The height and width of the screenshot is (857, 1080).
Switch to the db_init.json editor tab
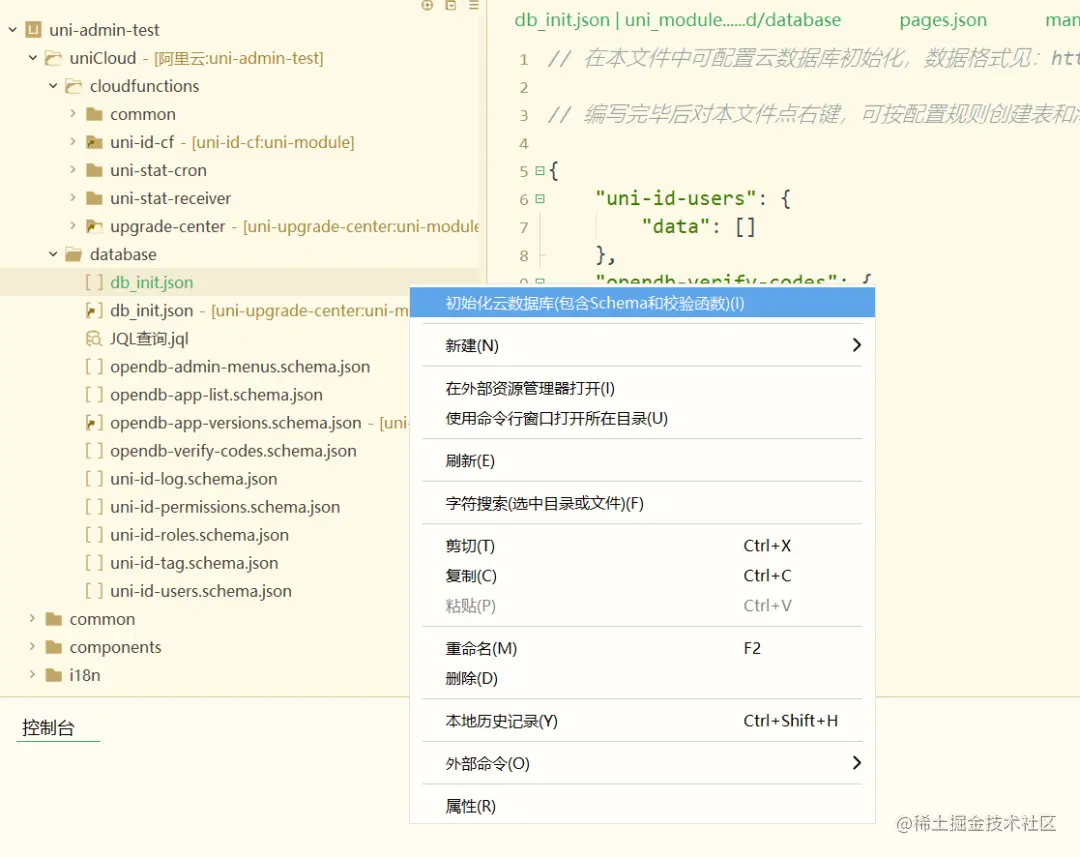point(678,20)
